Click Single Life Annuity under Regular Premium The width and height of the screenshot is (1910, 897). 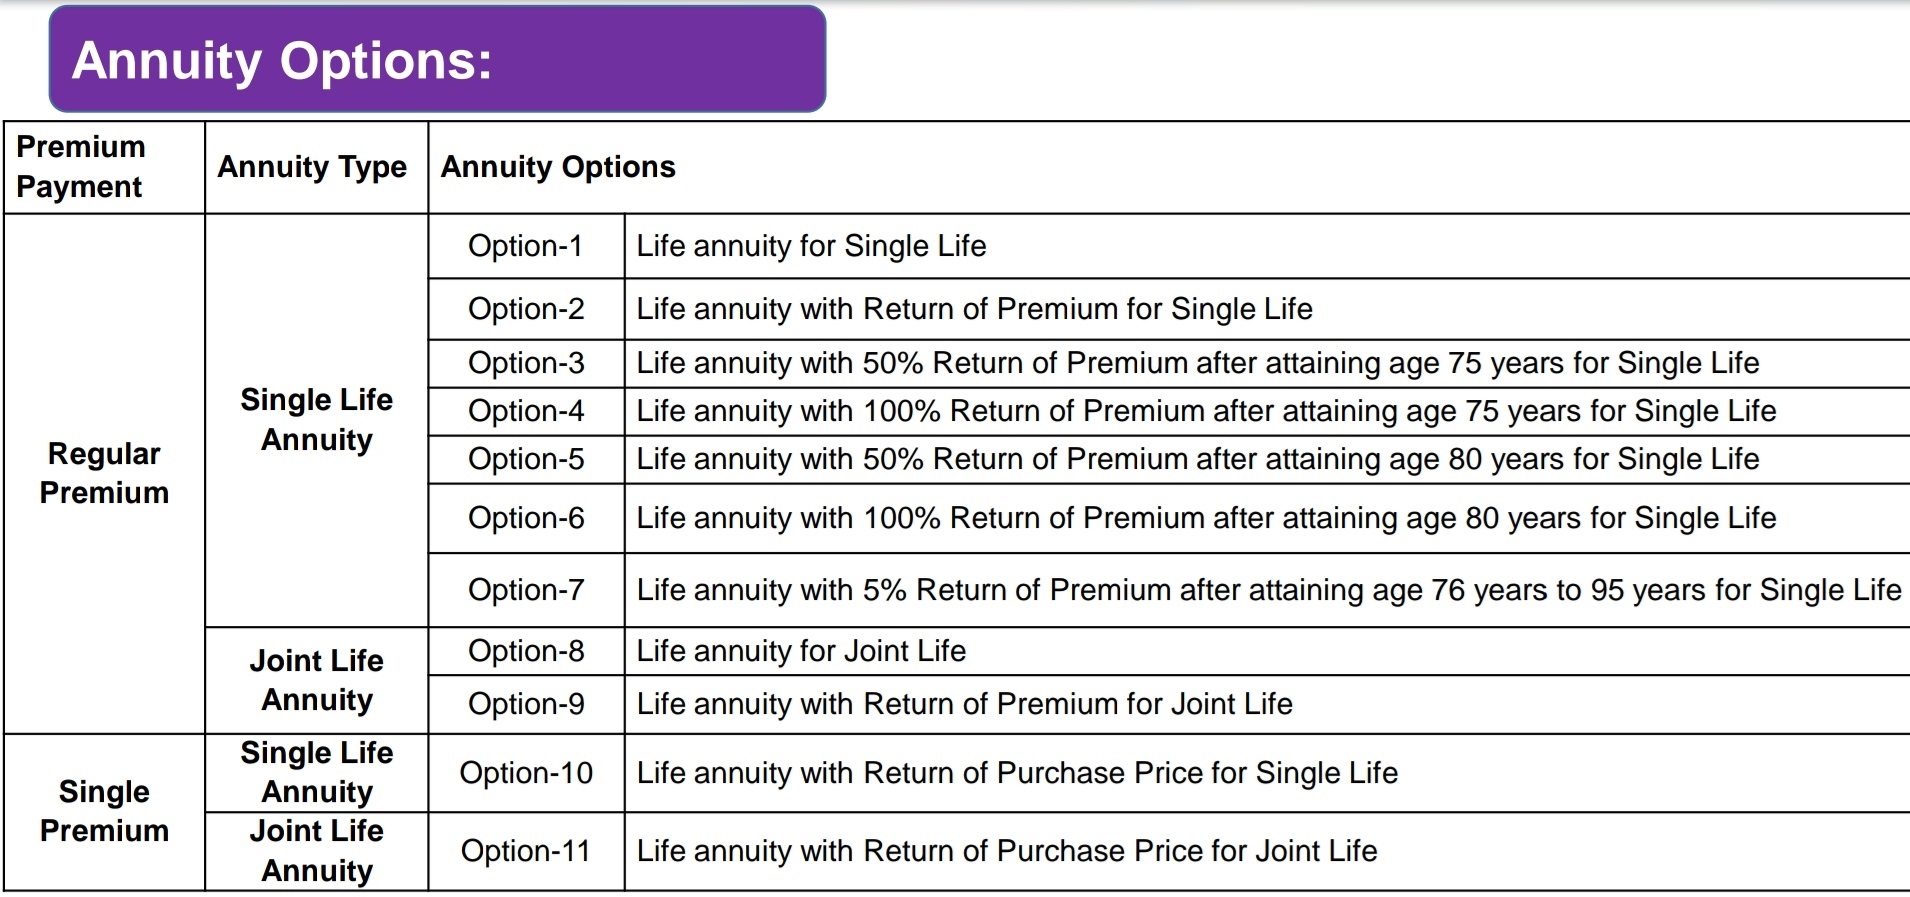tap(316, 420)
